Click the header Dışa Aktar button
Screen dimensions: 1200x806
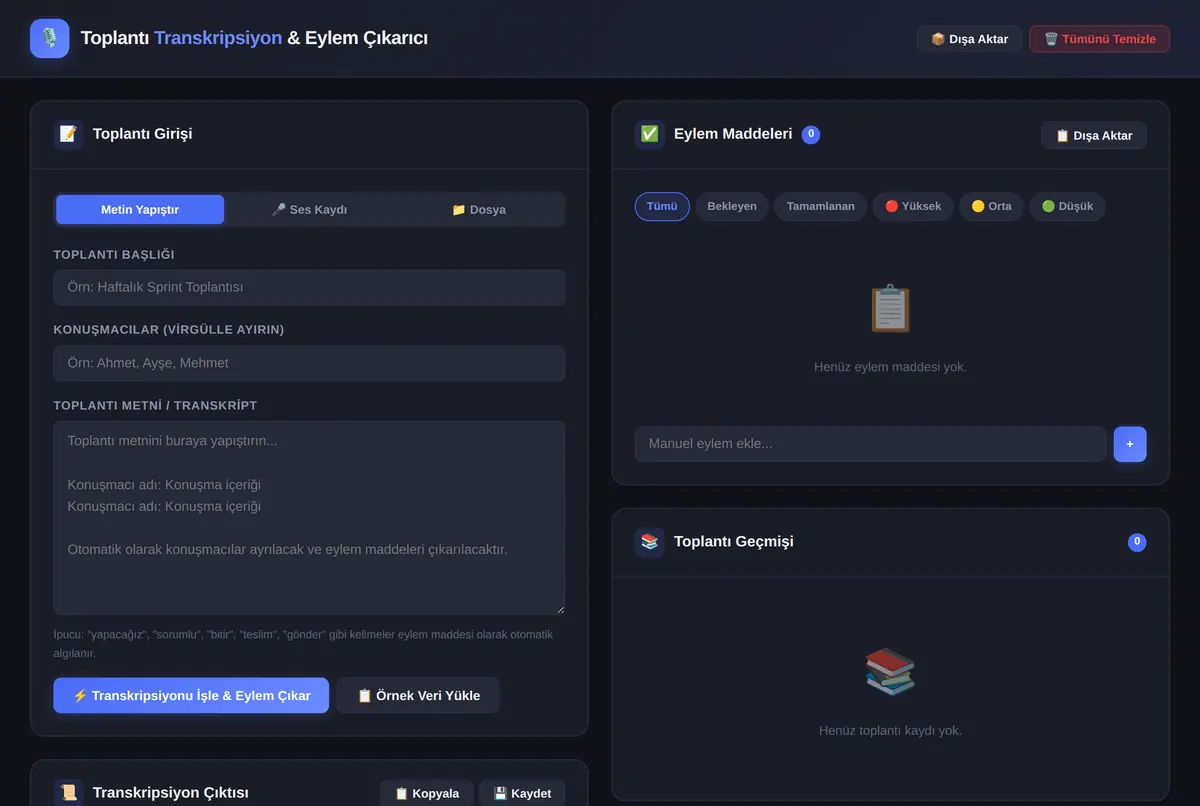[969, 39]
